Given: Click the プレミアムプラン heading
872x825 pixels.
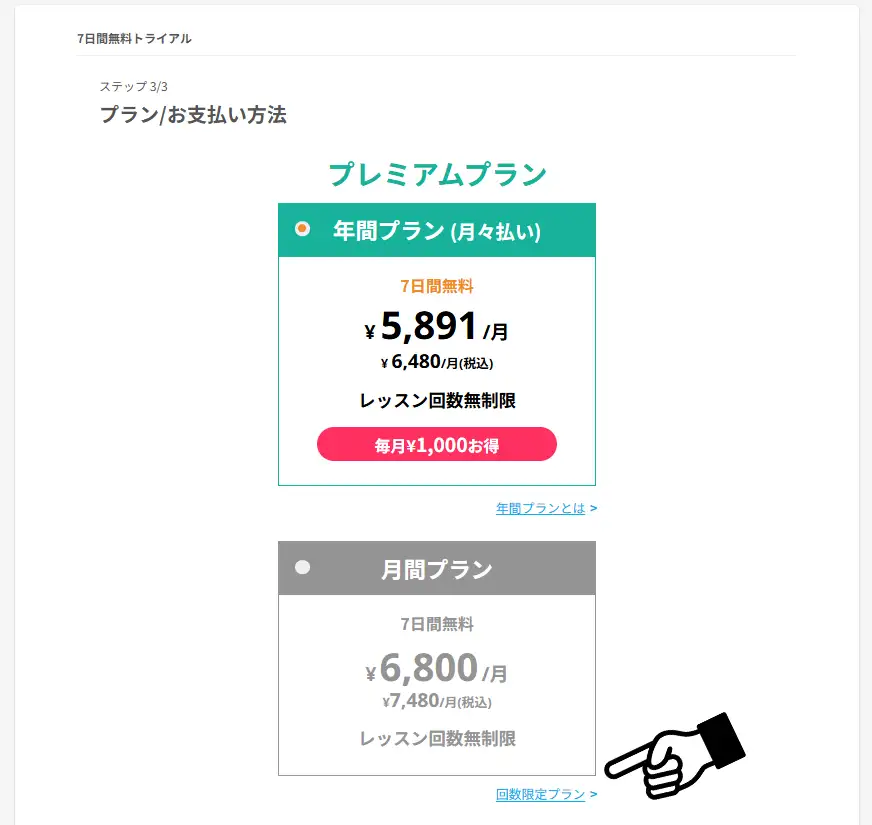Looking at the screenshot, I should click(437, 175).
